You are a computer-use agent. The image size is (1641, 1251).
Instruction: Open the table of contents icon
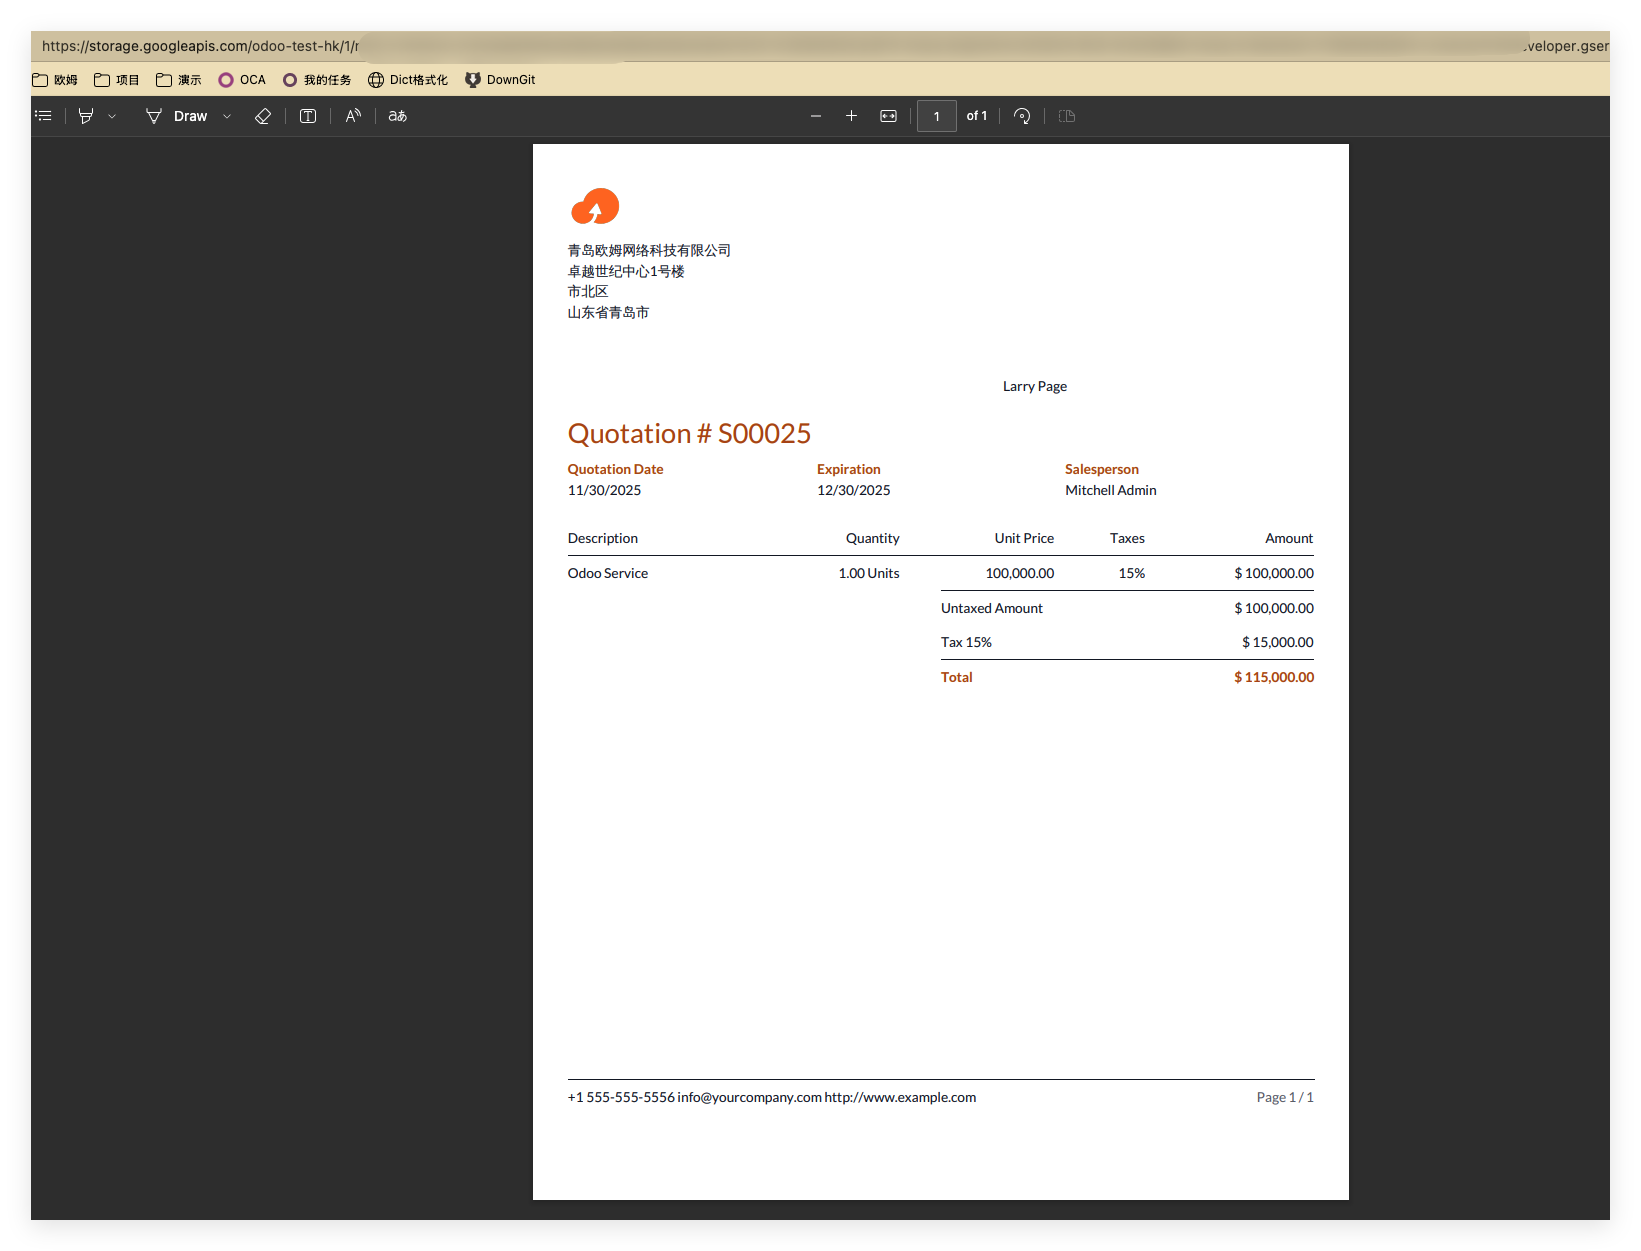click(43, 116)
